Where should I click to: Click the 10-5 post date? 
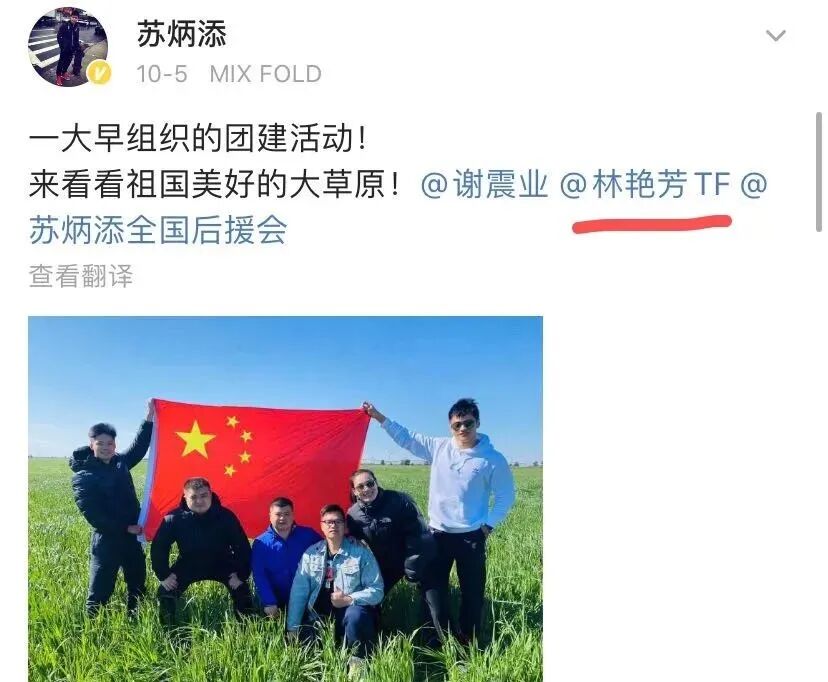[x=162, y=74]
